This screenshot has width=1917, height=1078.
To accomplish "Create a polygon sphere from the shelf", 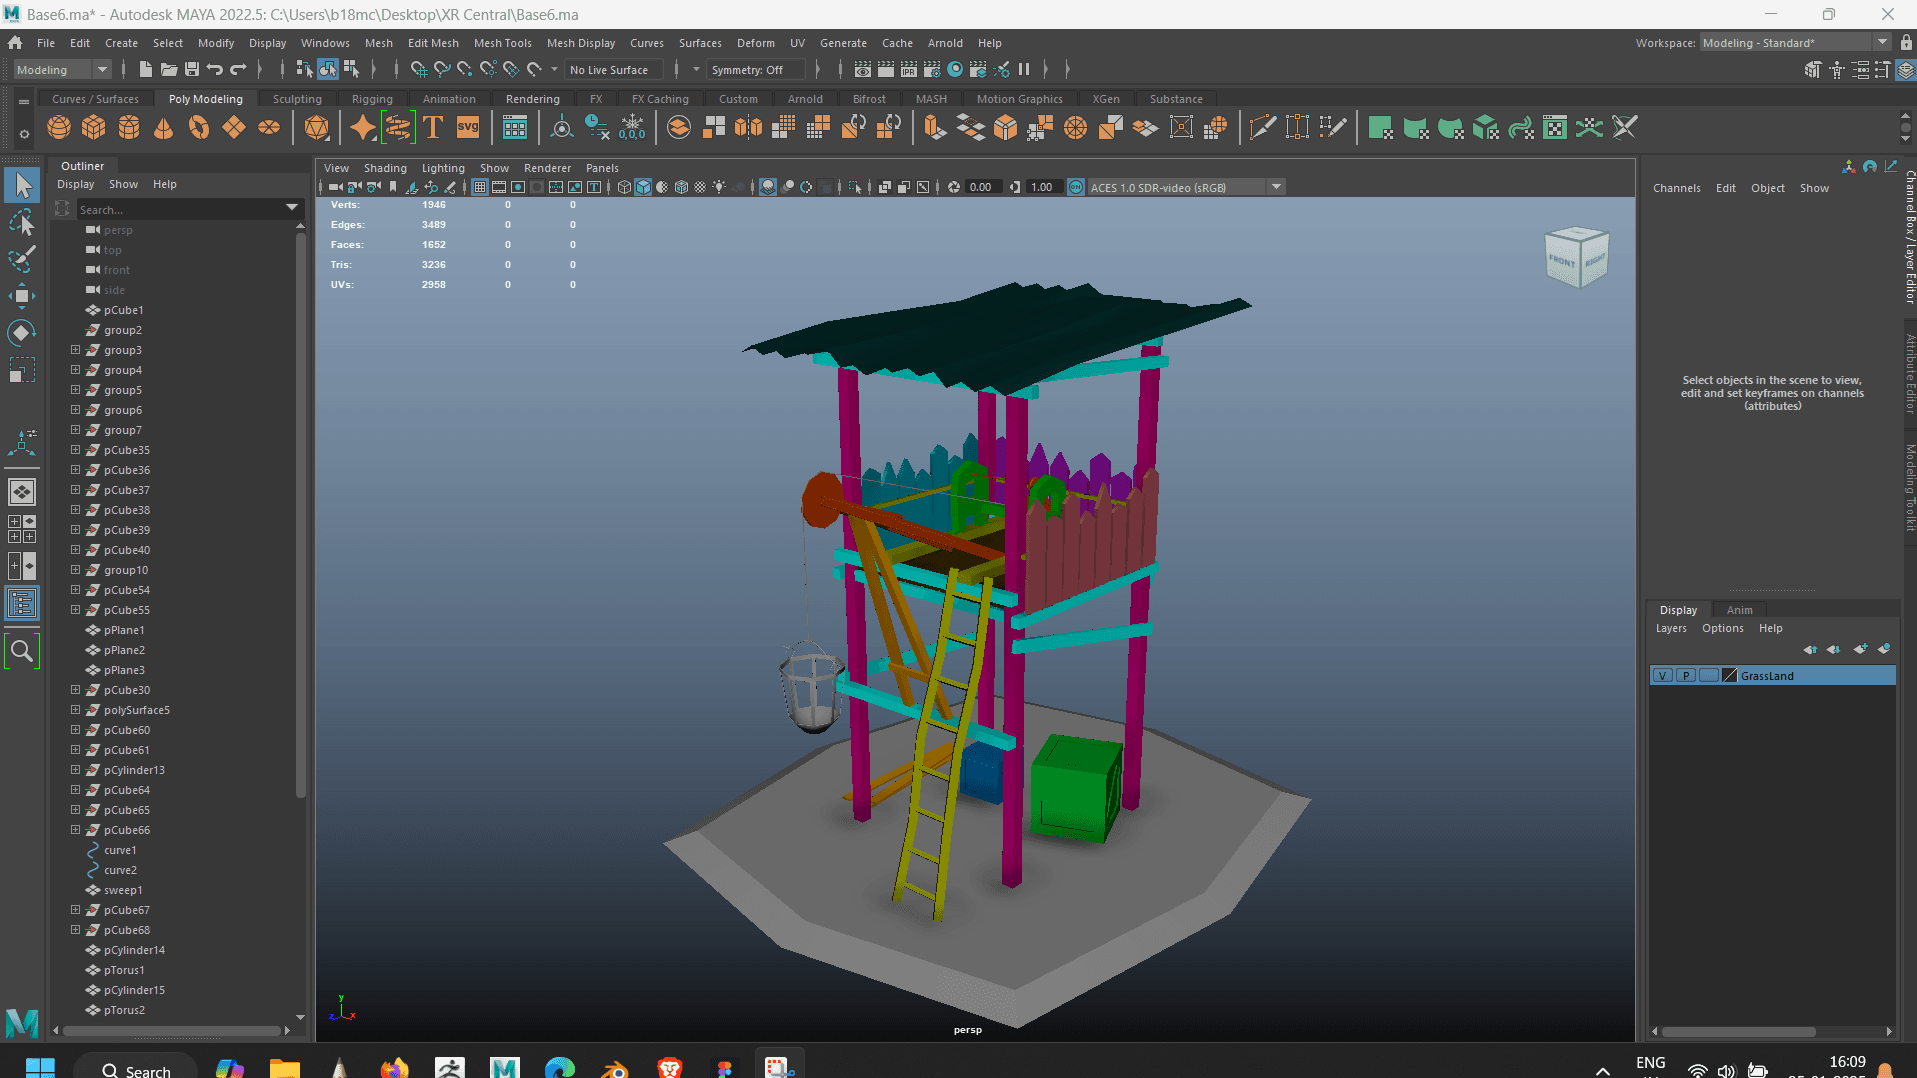I will click(59, 128).
